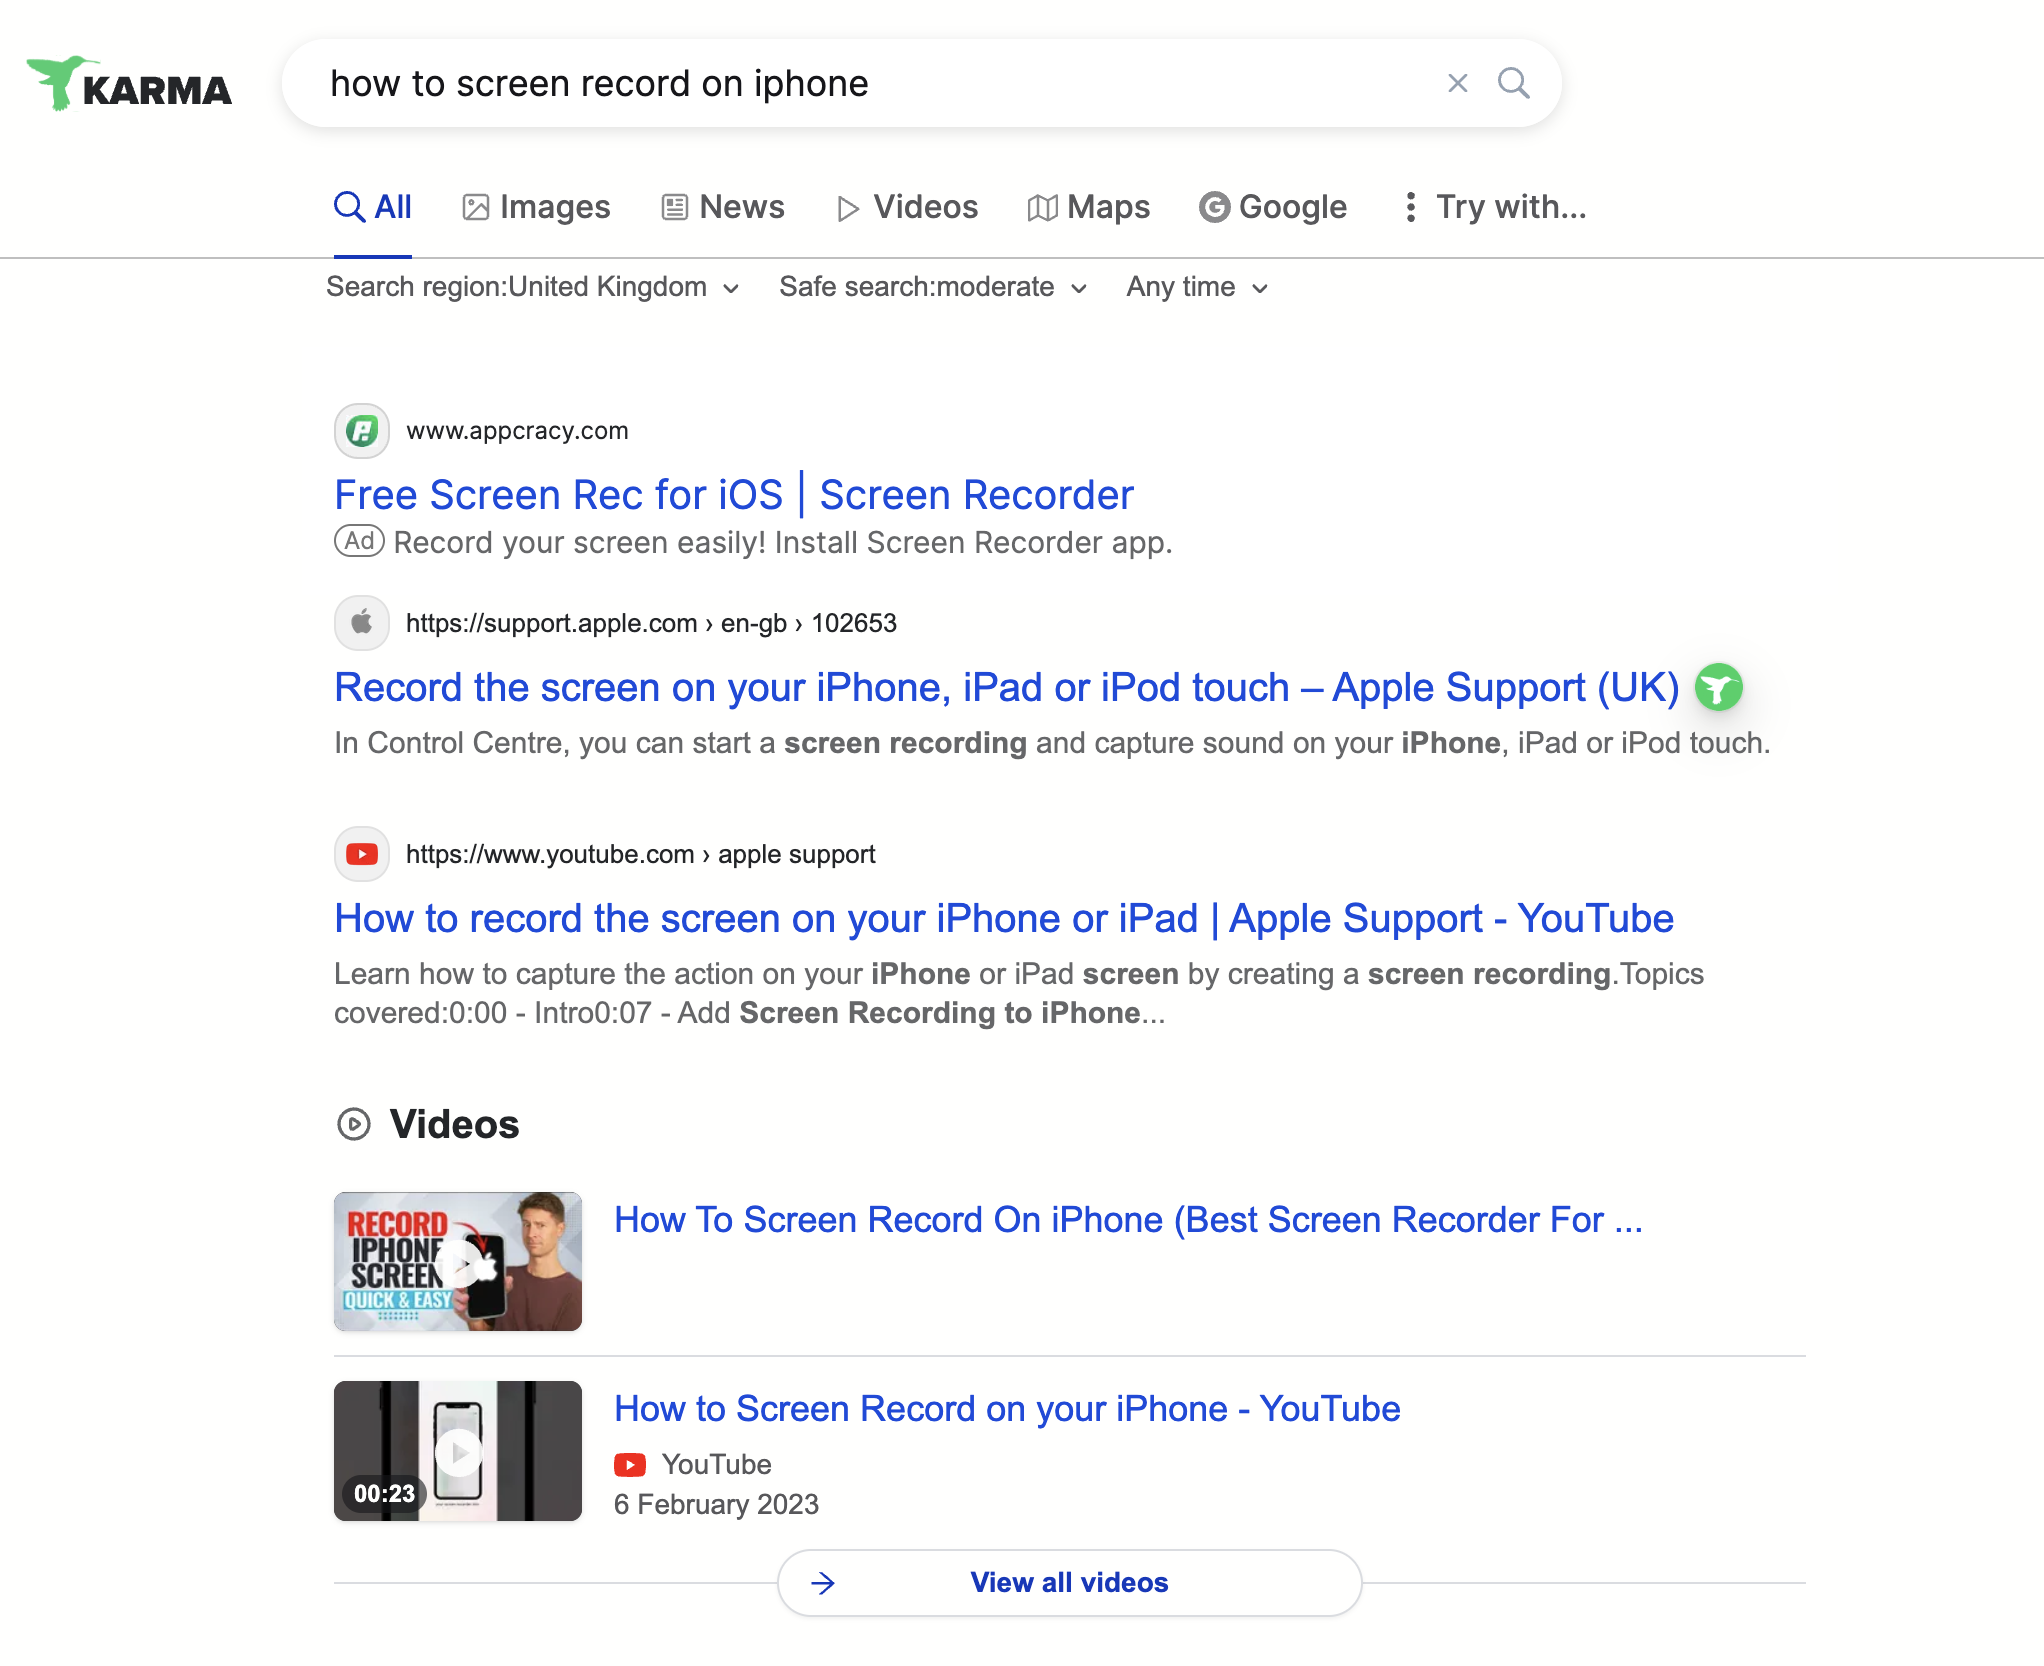Open the Safe search moderate dropdown
Screen dimensions: 2044x1666
coord(932,288)
